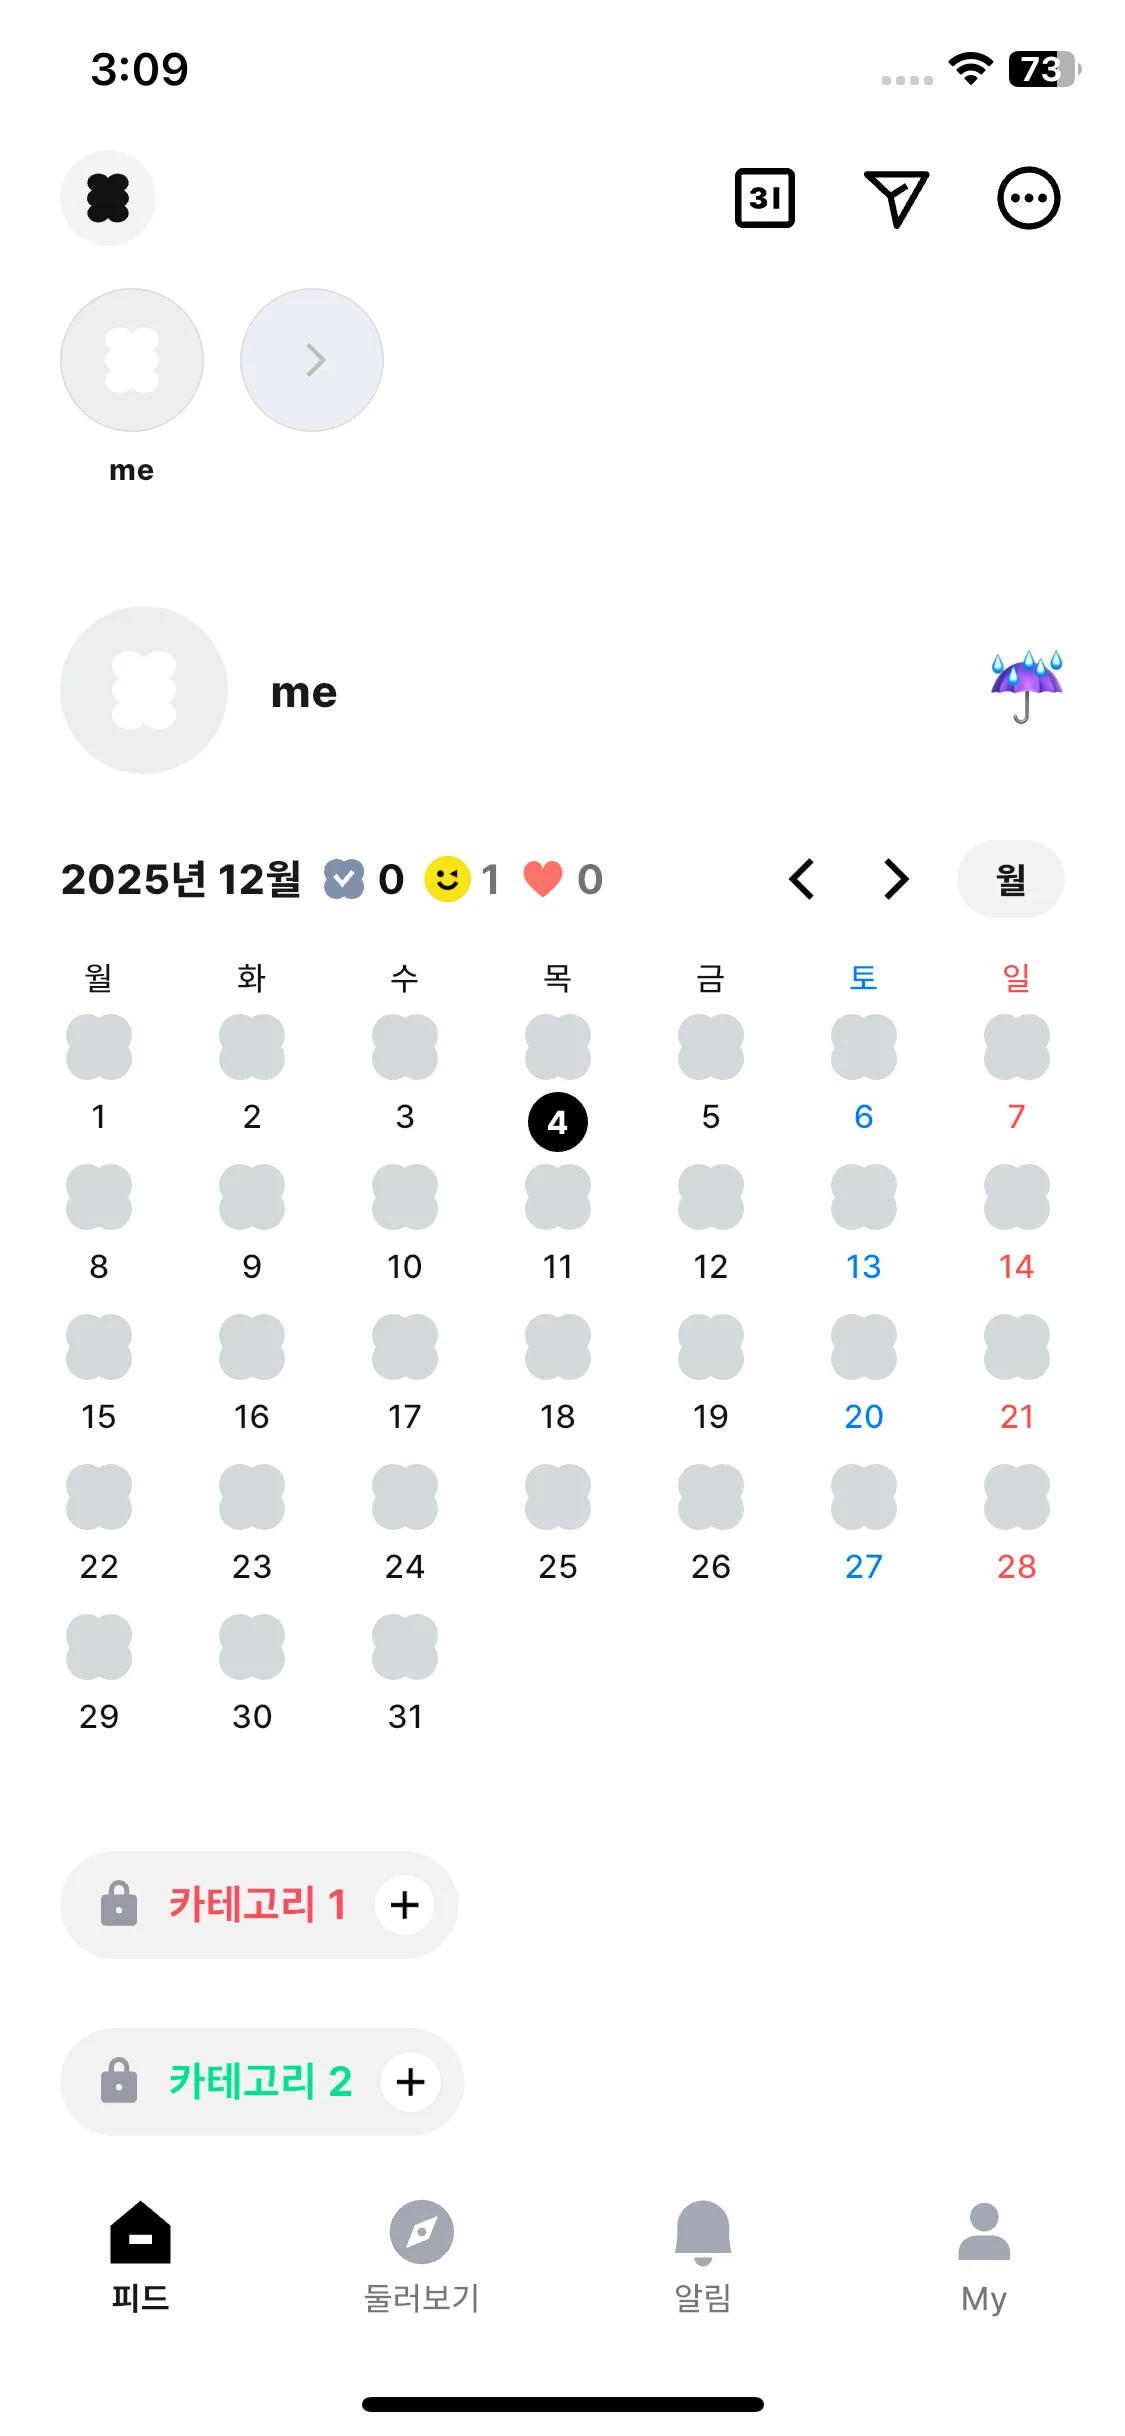Expand the friends list chevron circle
The height and width of the screenshot is (2436, 1125).
tap(312, 360)
